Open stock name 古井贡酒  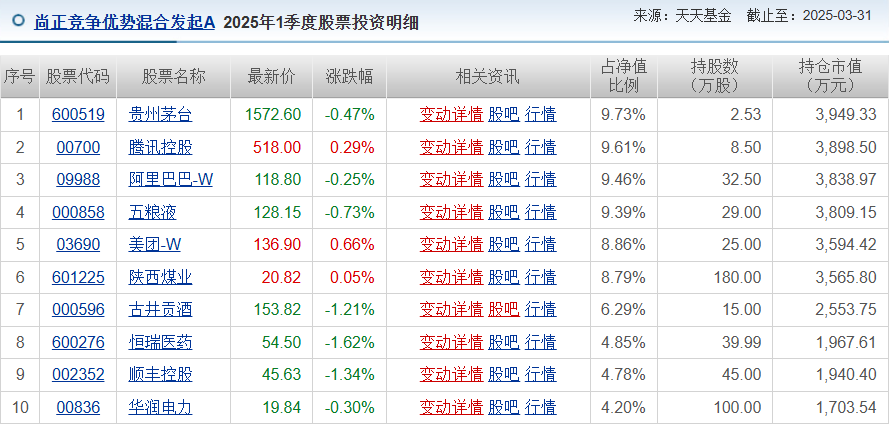[x=161, y=309]
